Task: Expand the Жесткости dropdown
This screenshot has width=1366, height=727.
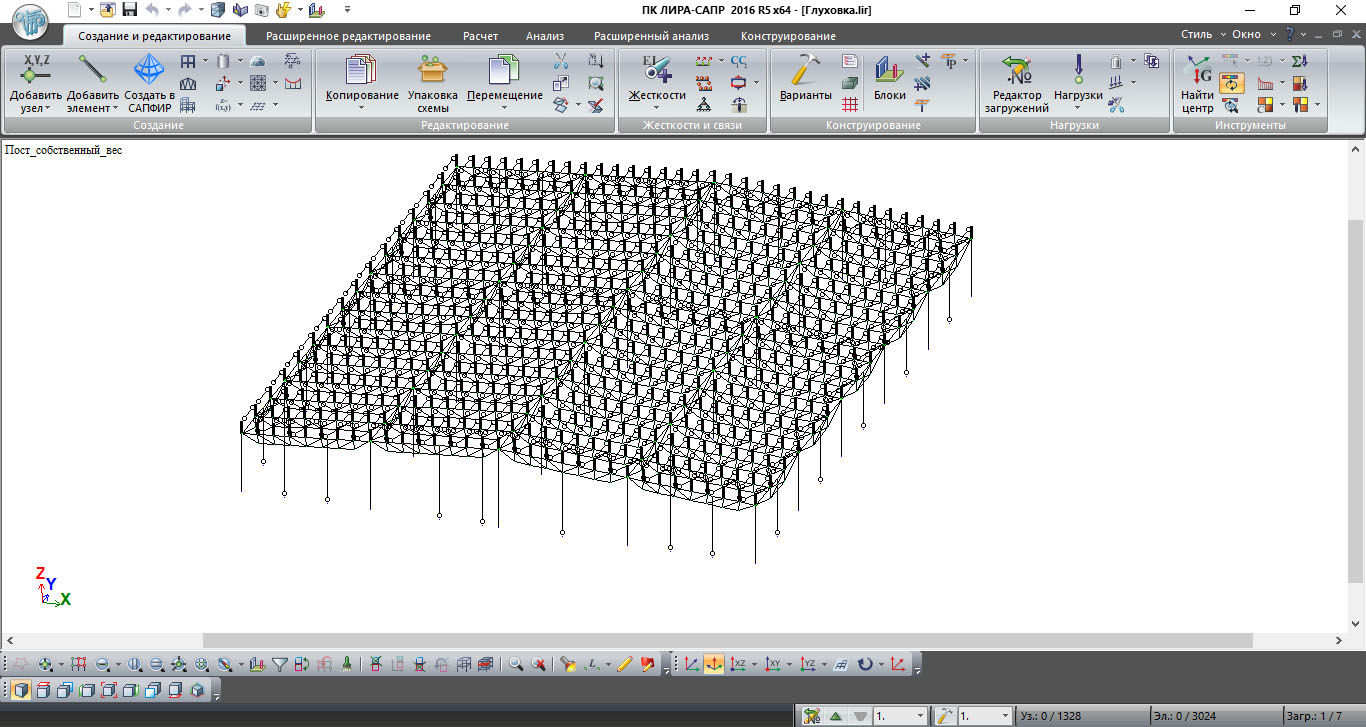Action: (x=656, y=107)
